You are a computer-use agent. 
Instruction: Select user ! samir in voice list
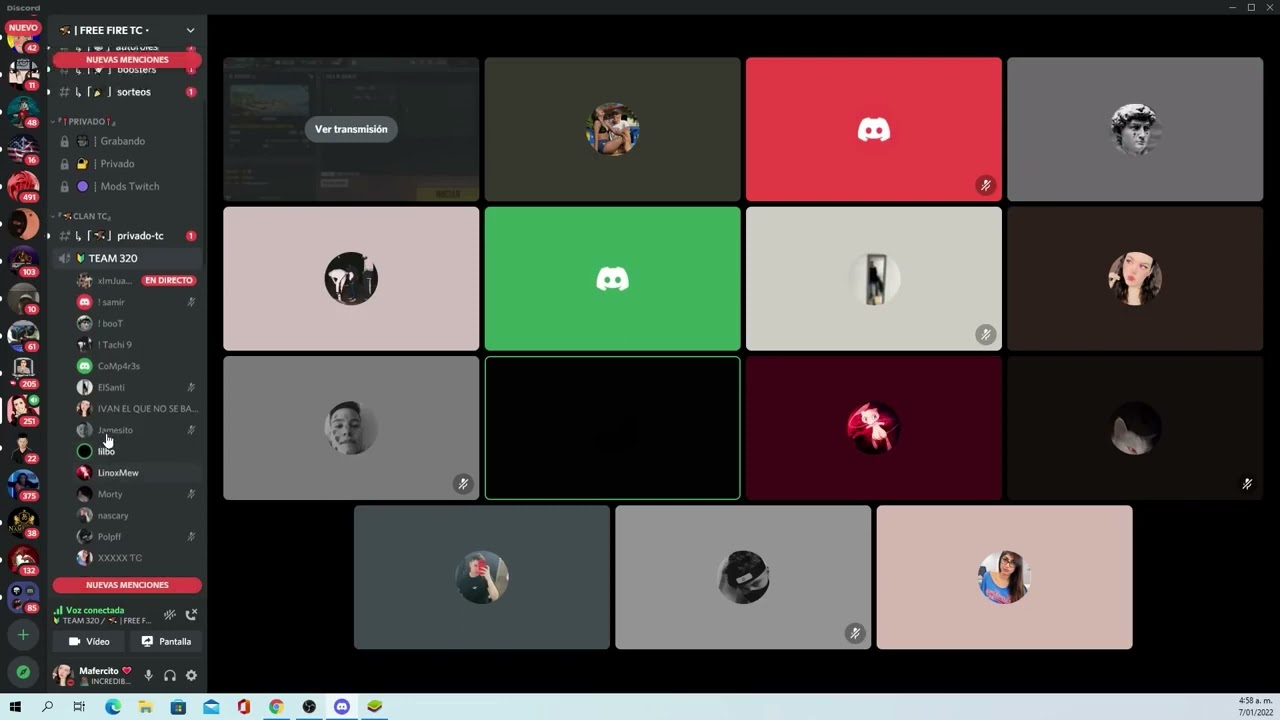(x=137, y=302)
